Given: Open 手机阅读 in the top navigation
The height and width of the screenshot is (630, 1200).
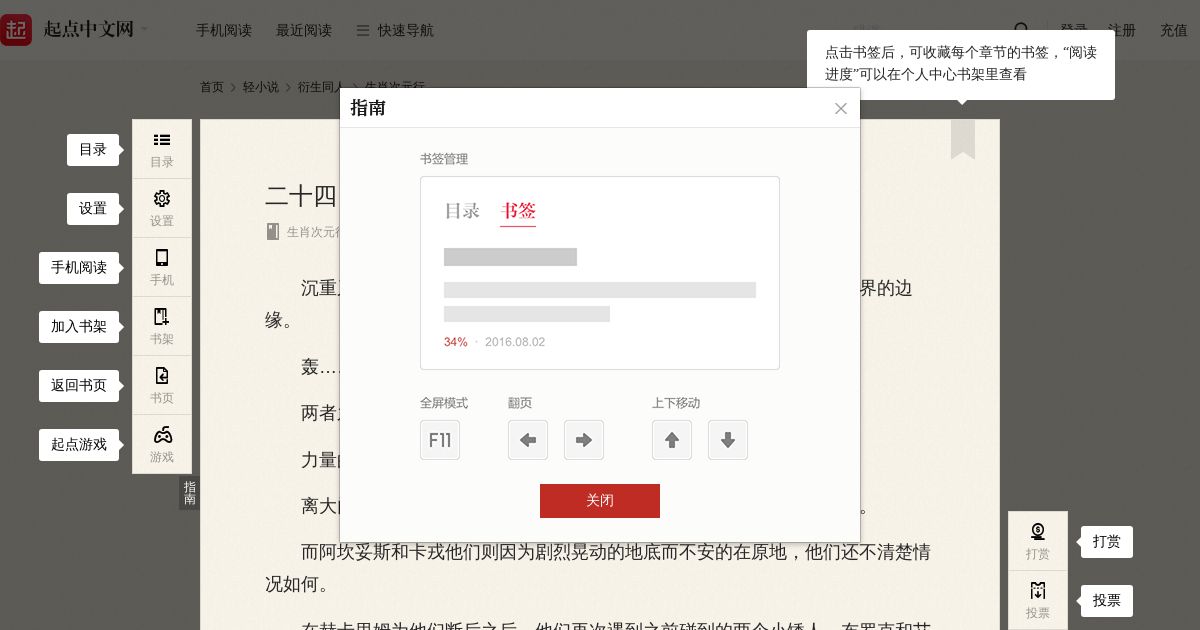Looking at the screenshot, I should tap(224, 31).
